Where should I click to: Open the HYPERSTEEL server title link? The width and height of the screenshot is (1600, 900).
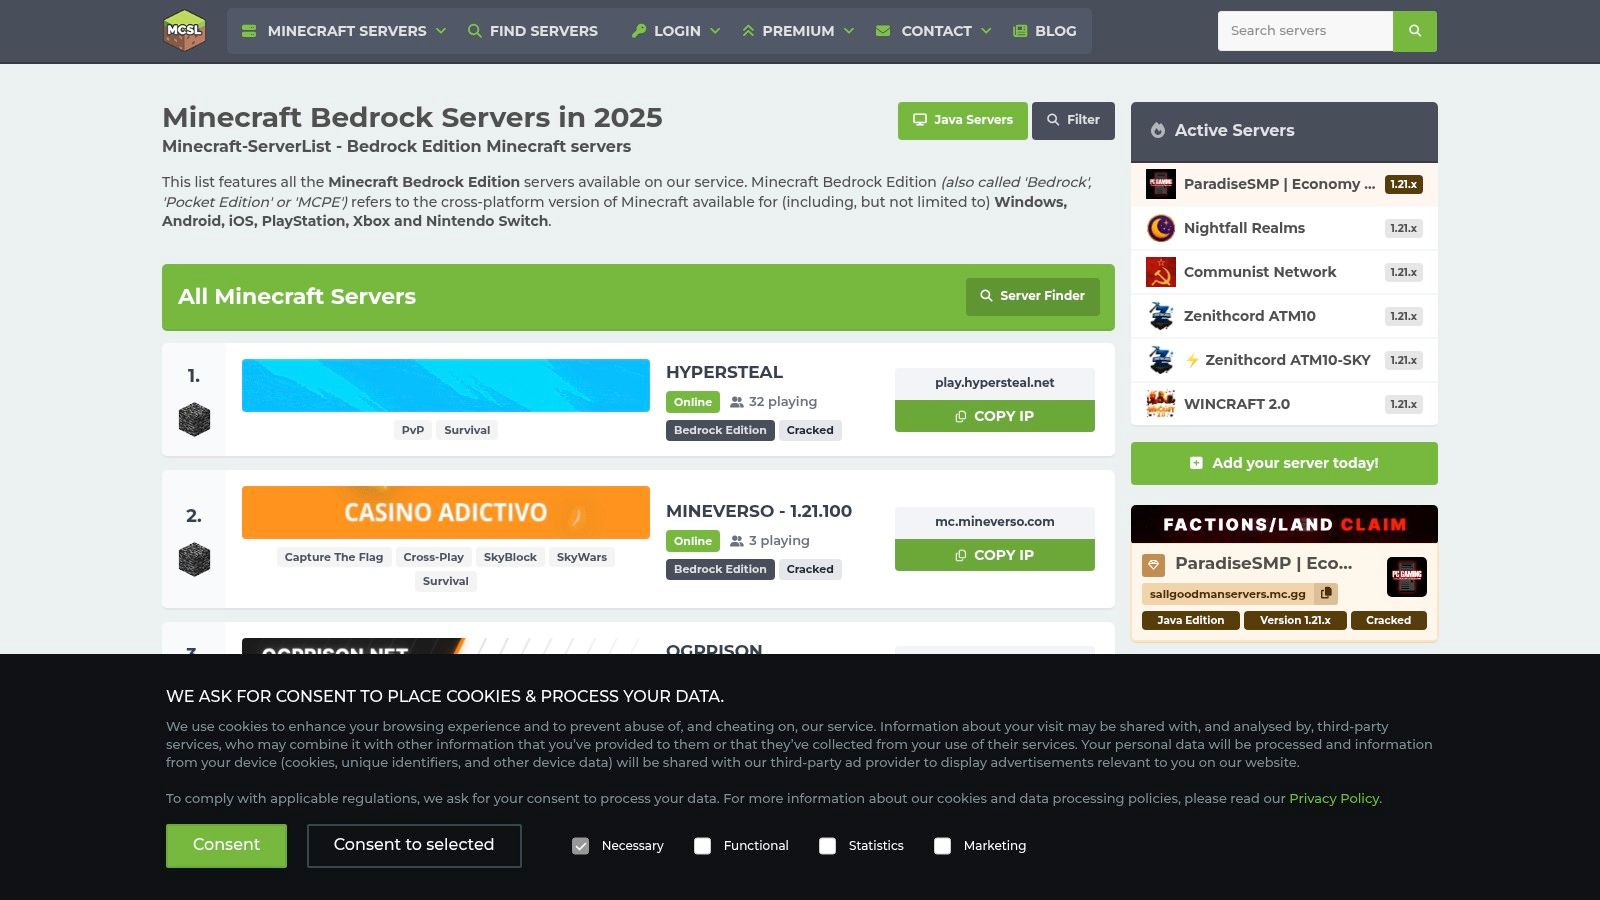pyautogui.click(x=724, y=372)
